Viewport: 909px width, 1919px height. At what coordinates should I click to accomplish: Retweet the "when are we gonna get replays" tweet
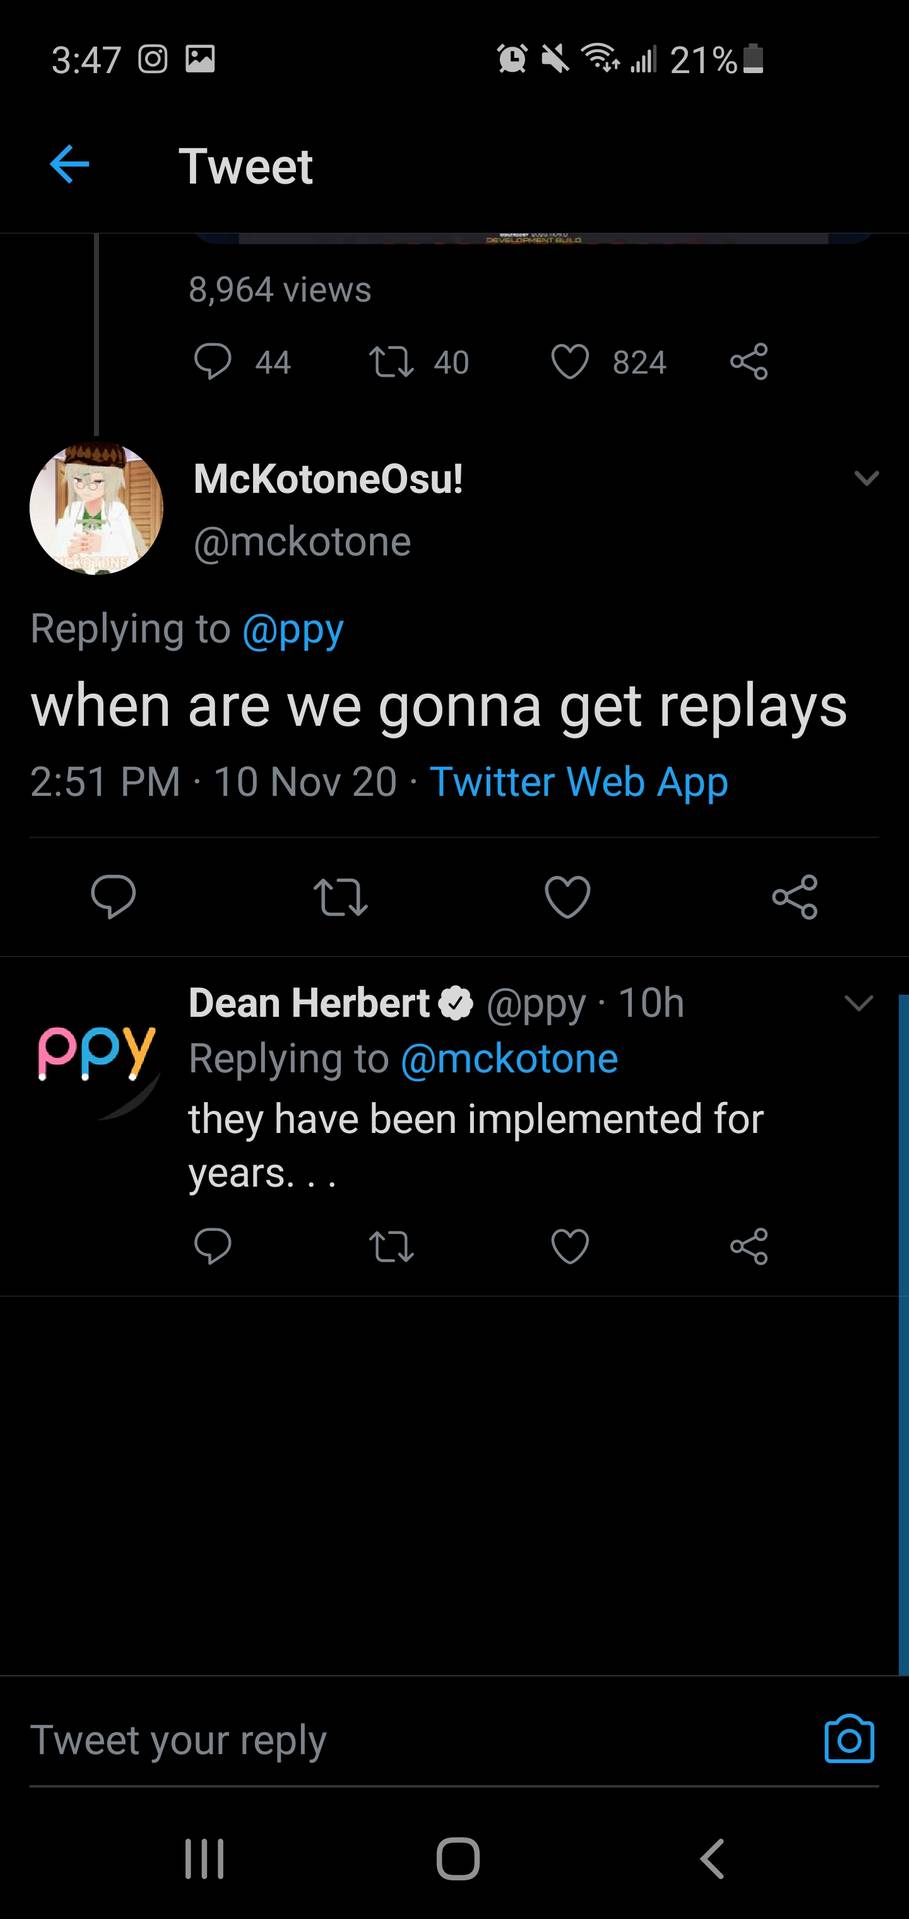(340, 897)
